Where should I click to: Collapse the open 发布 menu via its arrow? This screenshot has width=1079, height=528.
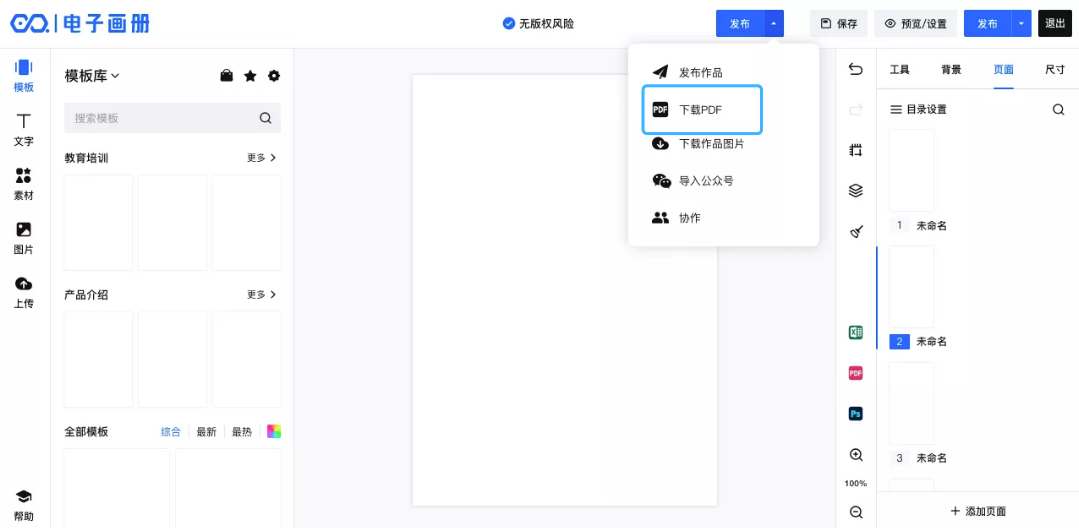[x=773, y=23]
